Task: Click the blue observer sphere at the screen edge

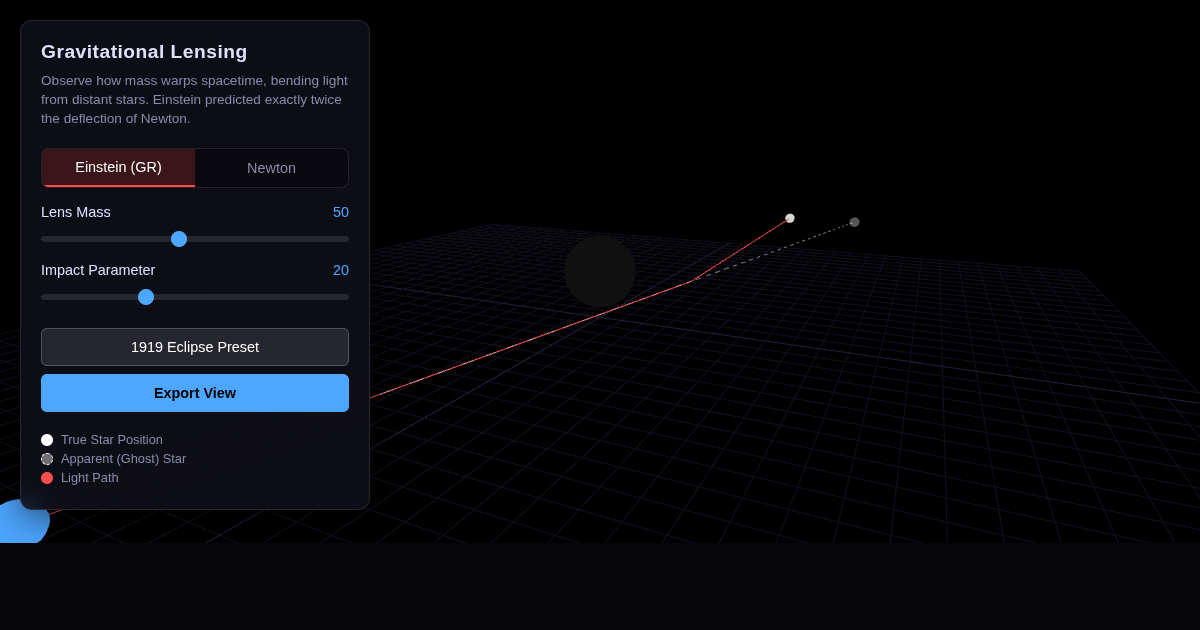Action: point(22,522)
